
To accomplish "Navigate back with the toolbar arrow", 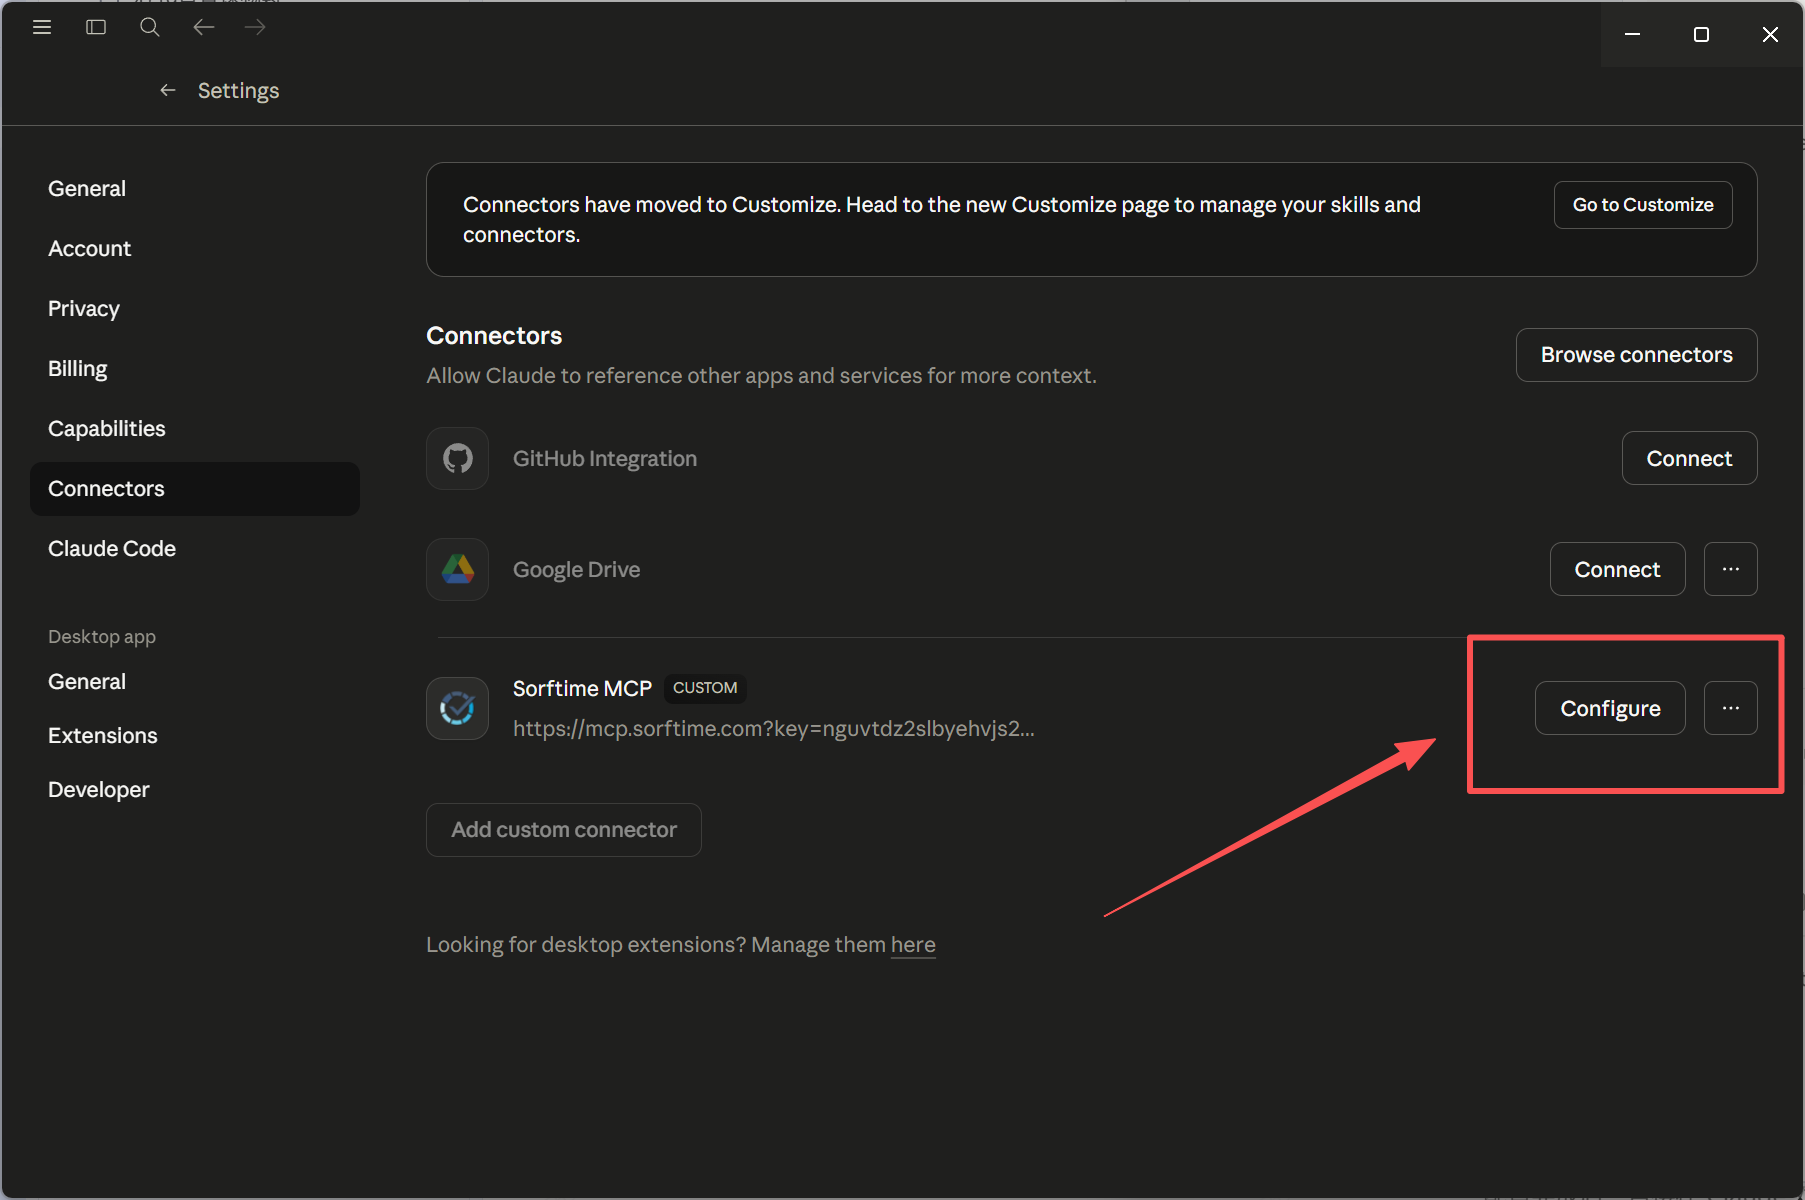I will tap(204, 27).
